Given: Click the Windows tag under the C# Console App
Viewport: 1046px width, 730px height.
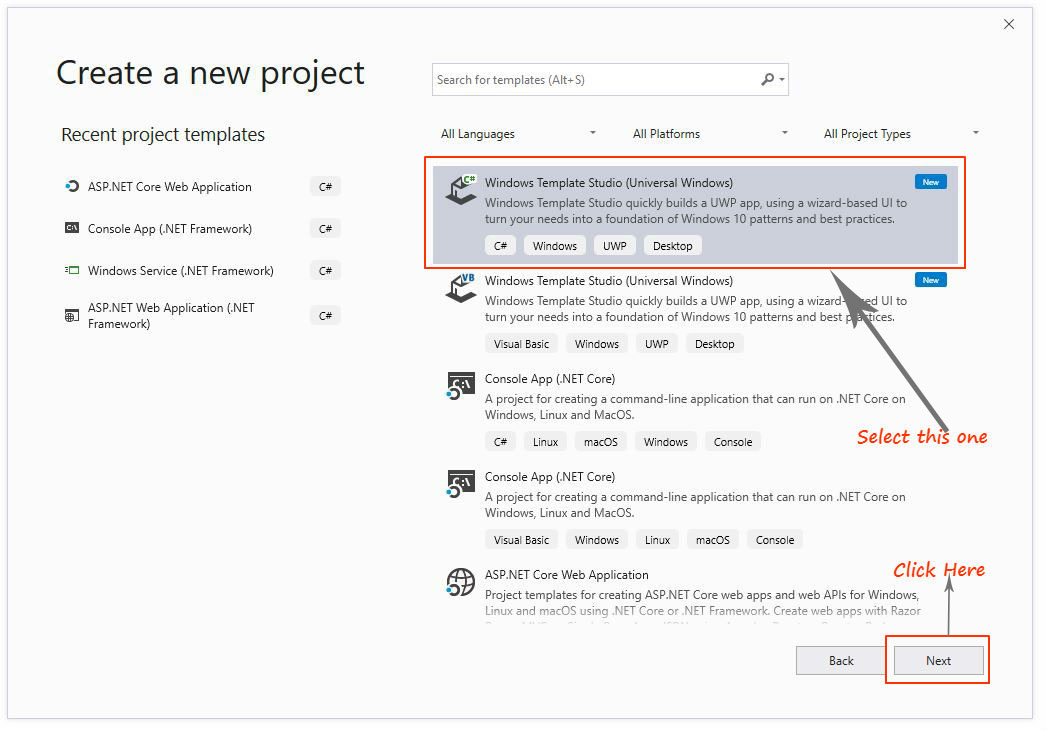Looking at the screenshot, I should click(665, 442).
